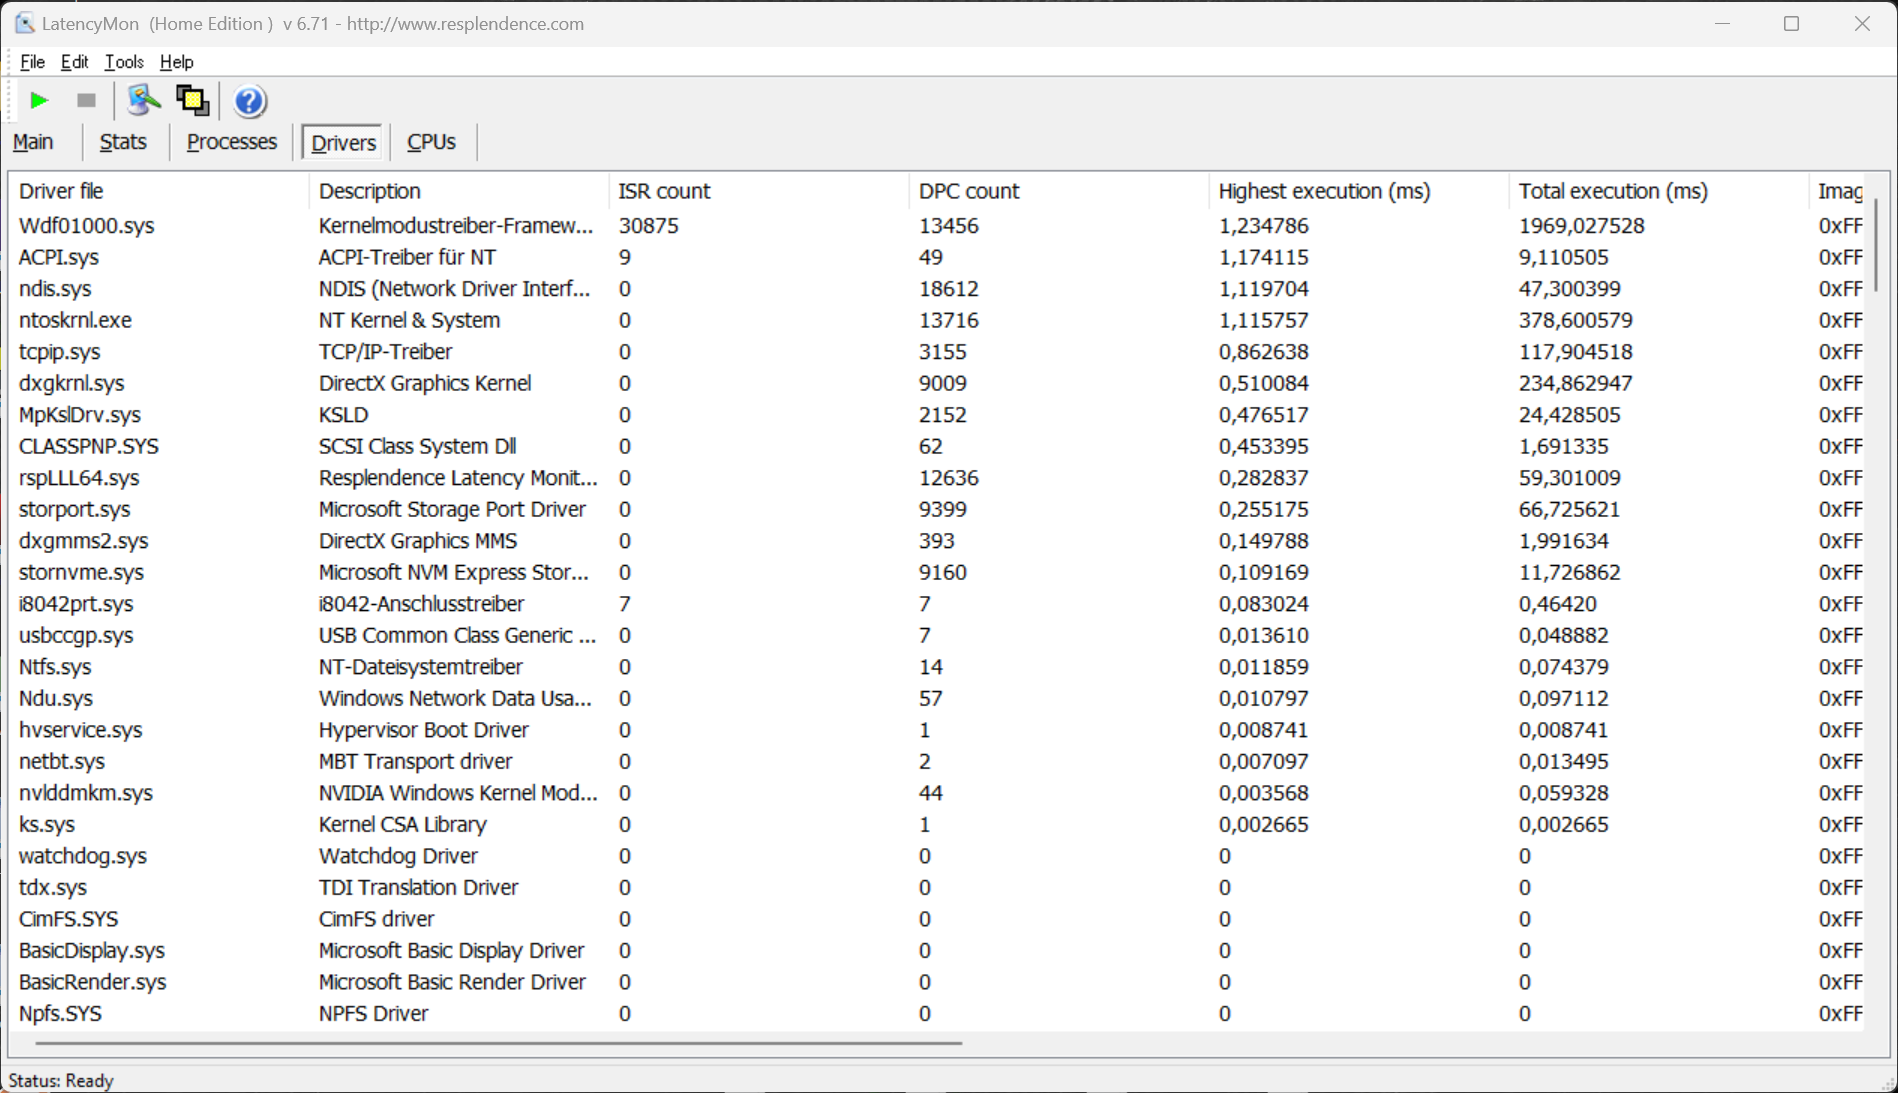Select the Npfs.SYS driver row

pyautogui.click(x=936, y=1013)
